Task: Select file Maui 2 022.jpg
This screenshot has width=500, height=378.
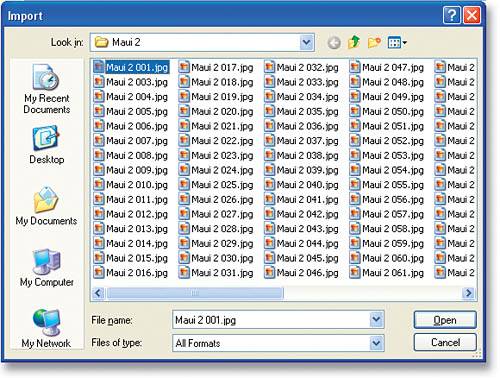Action: tap(216, 141)
